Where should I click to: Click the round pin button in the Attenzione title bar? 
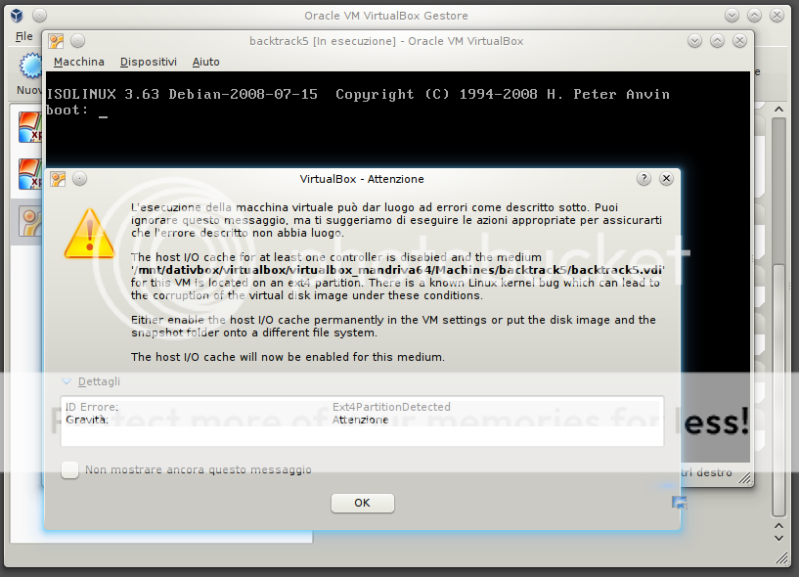coord(79,178)
